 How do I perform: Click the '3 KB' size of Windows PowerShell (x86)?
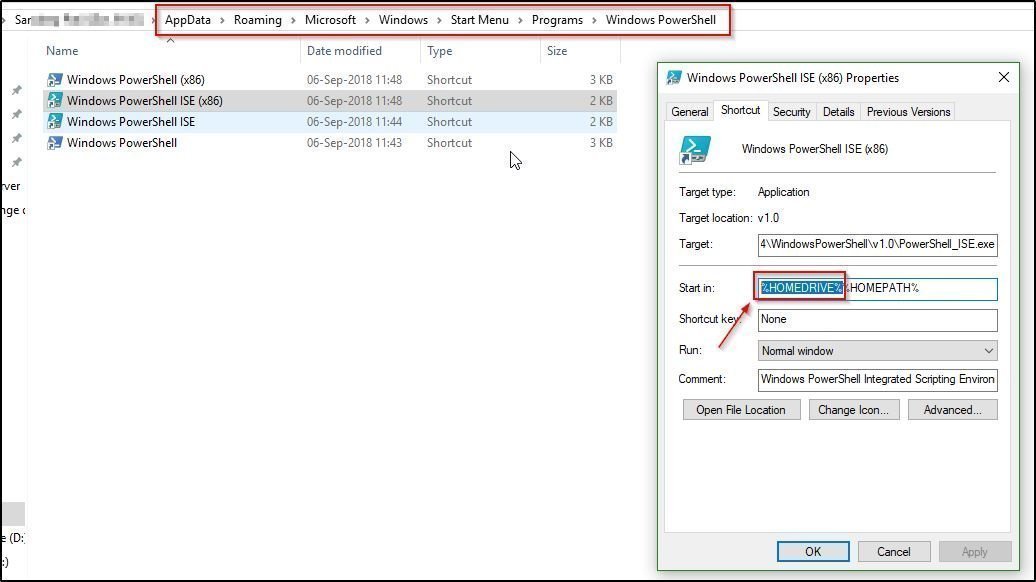601,80
